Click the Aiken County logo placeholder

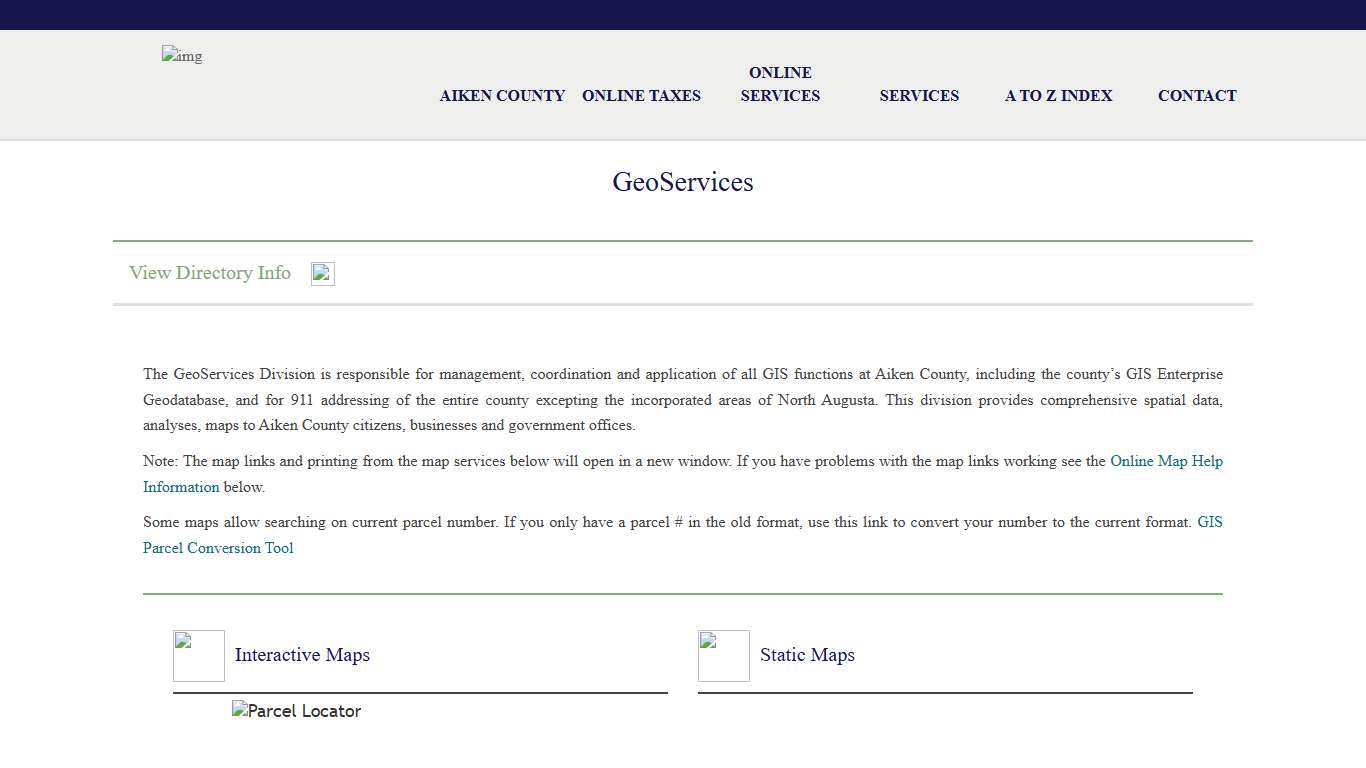click(181, 56)
